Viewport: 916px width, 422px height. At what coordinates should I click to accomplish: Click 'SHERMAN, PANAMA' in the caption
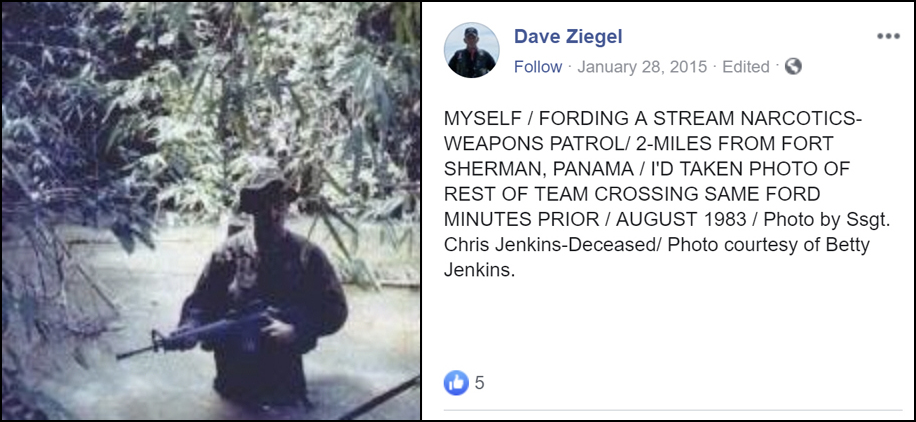(x=539, y=168)
